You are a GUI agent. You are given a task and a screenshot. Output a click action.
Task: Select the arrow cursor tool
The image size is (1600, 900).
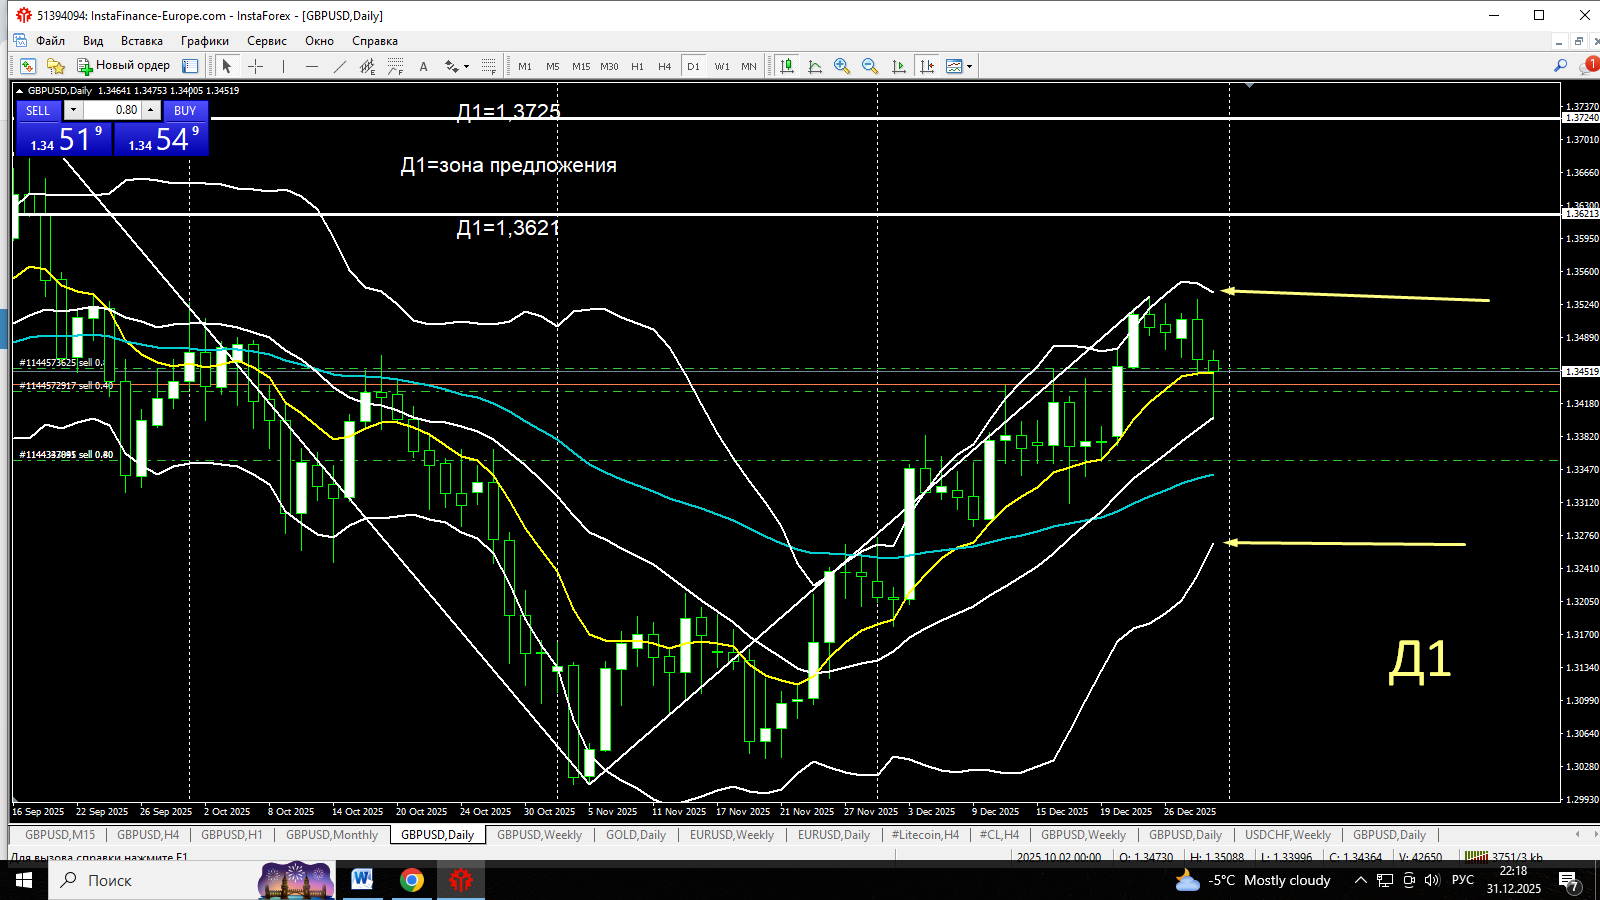(227, 66)
